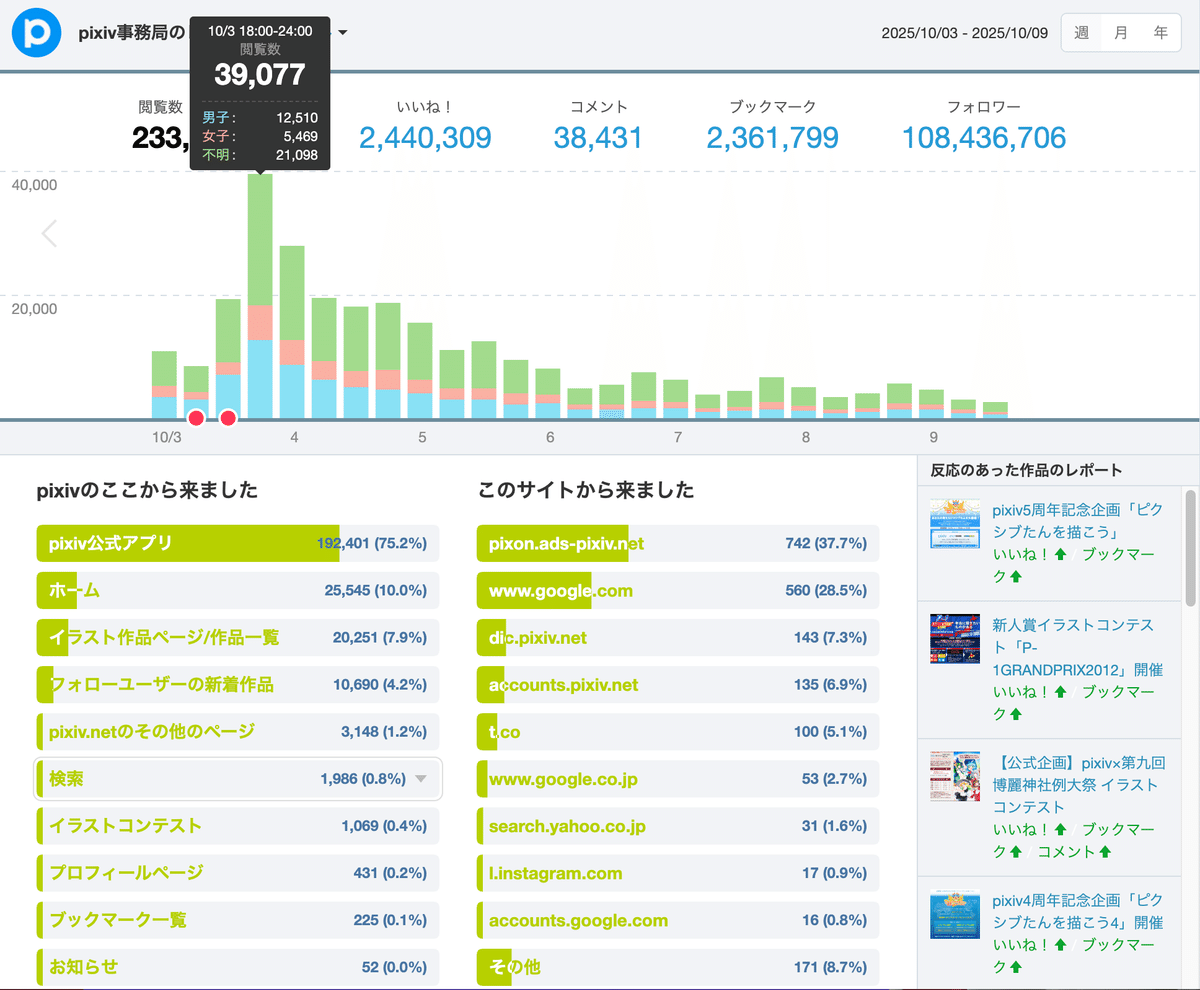Click the pixiv5周年記念企画 thumbnail

click(955, 524)
